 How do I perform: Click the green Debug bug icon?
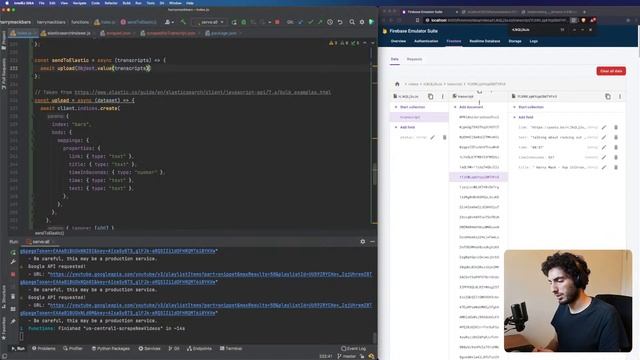(244, 22)
